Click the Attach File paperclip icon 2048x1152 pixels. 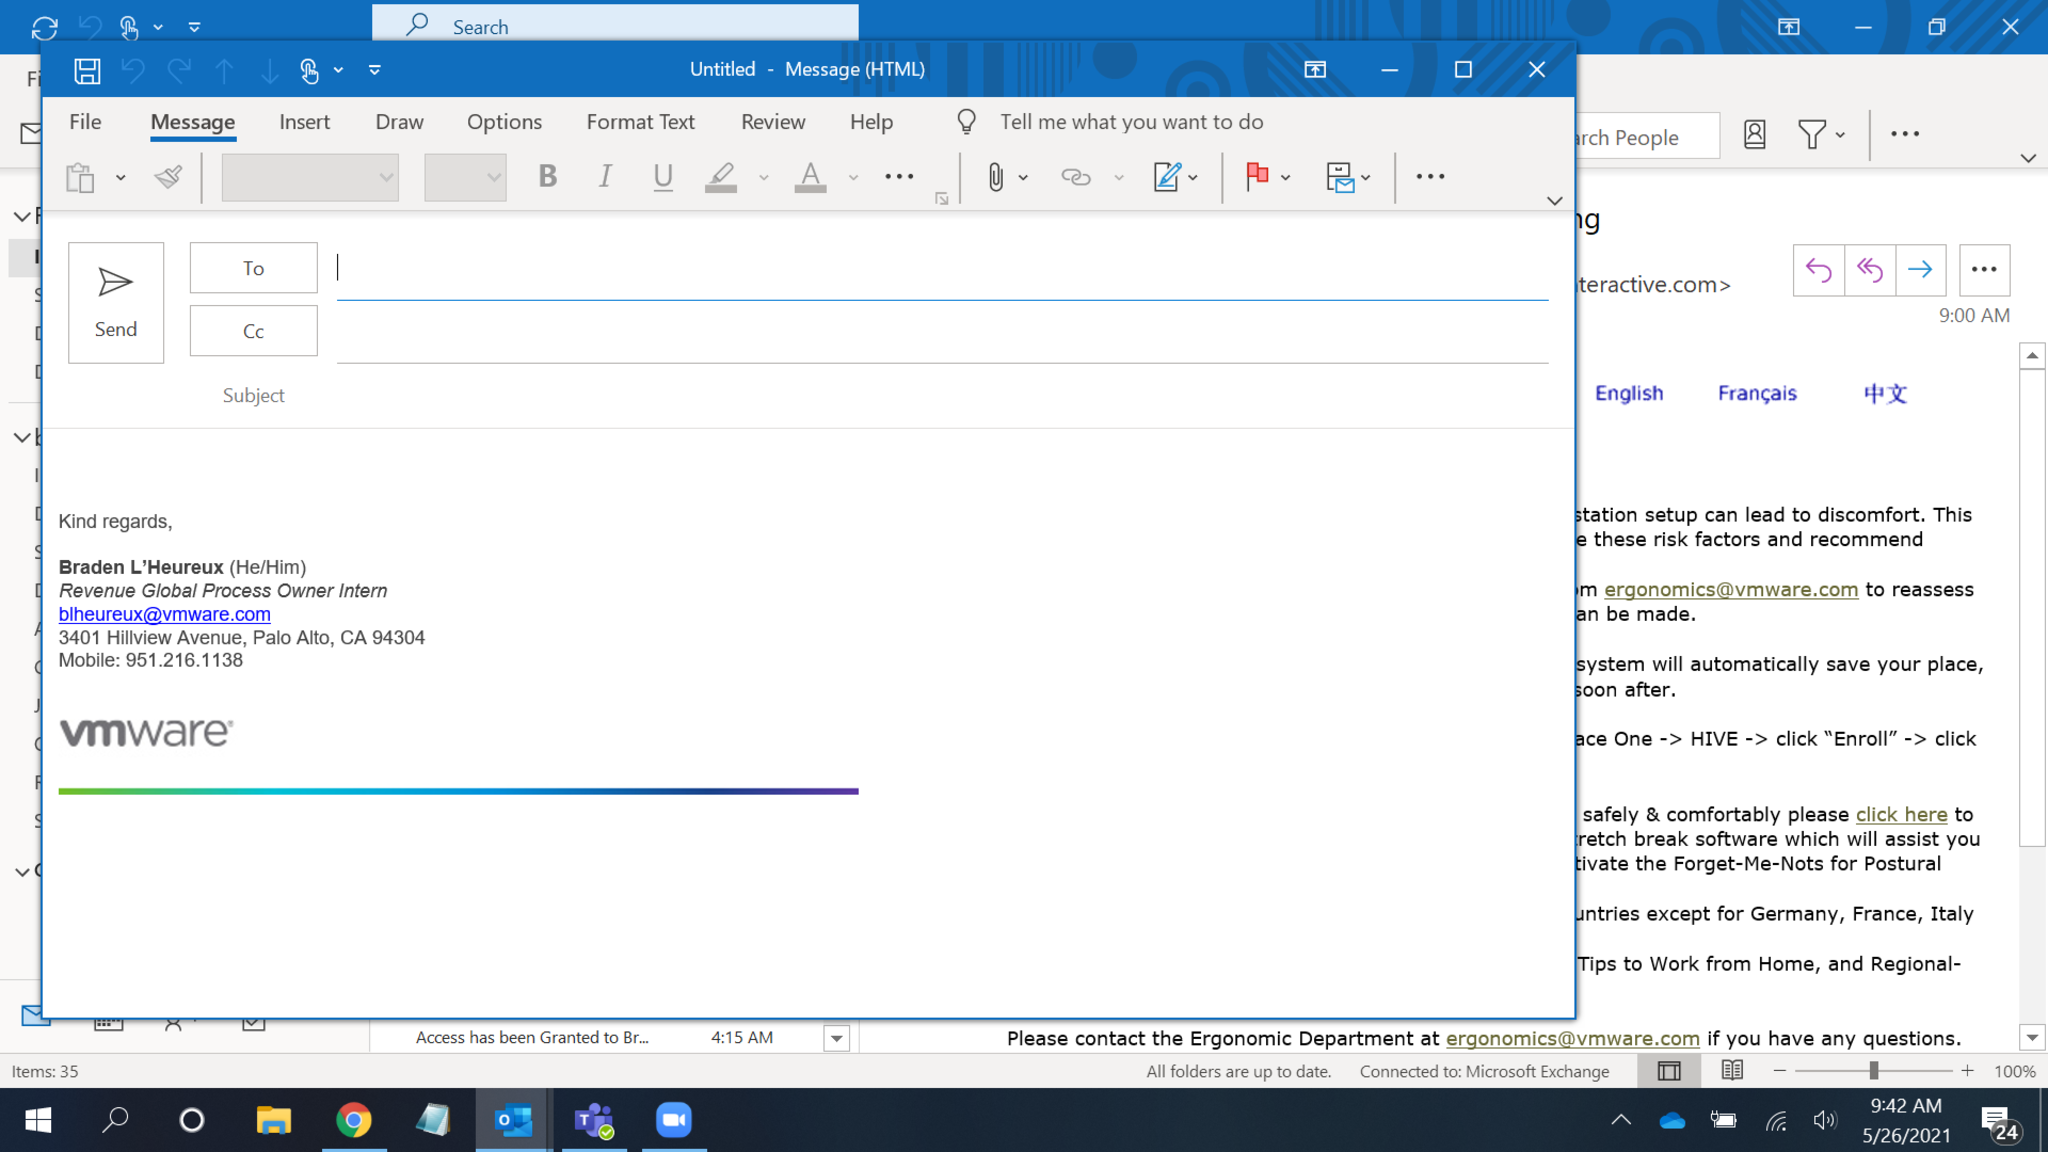995,177
